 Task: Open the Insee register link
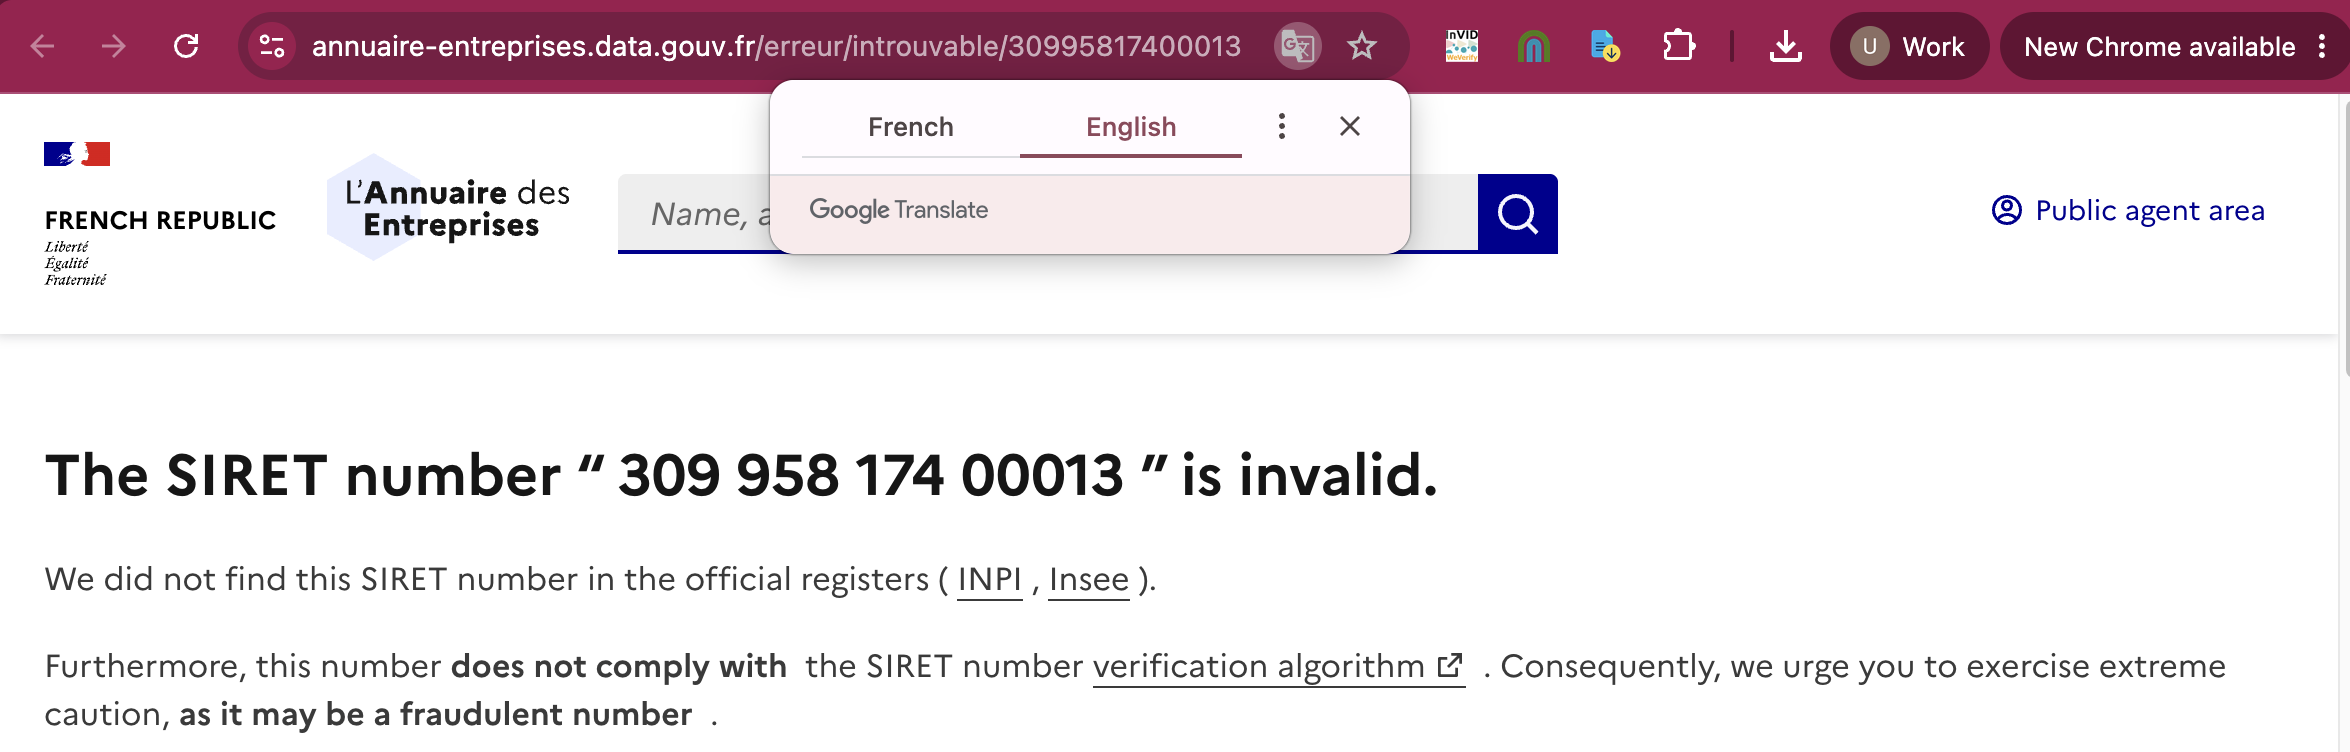[1089, 580]
